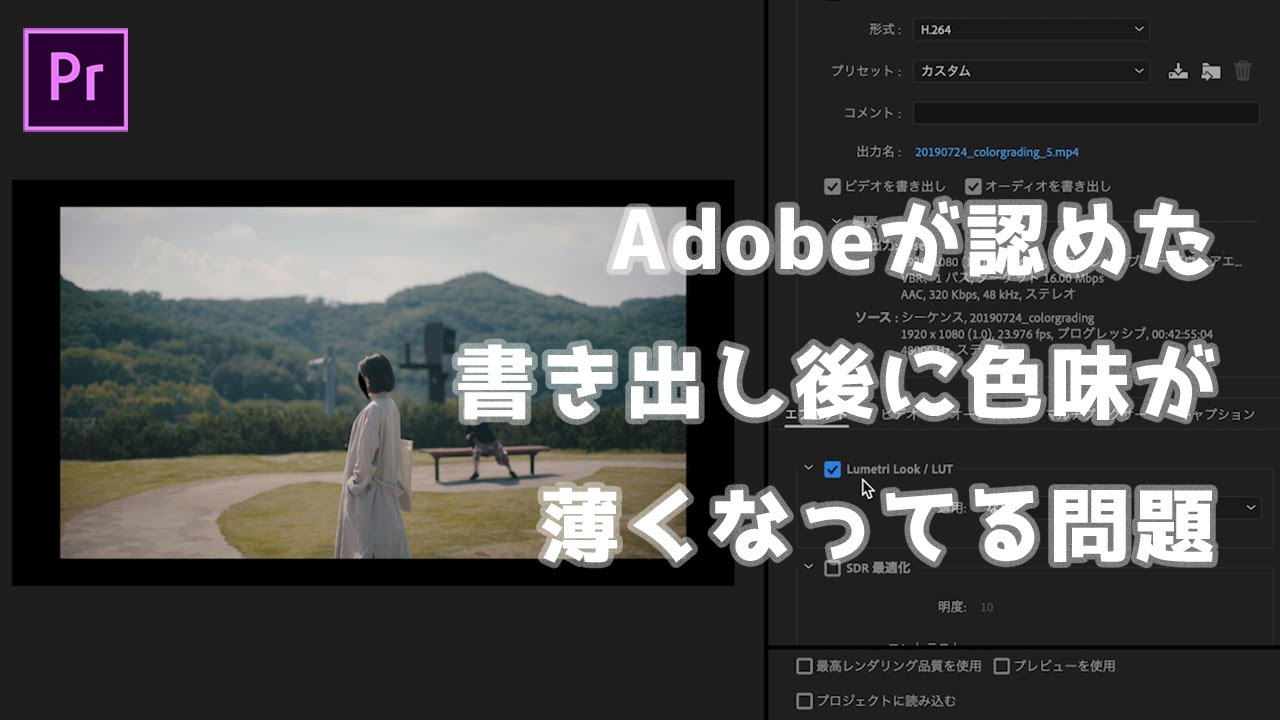Enable the SDR 最適化 checkbox
The width and height of the screenshot is (1280, 720).
coord(832,568)
